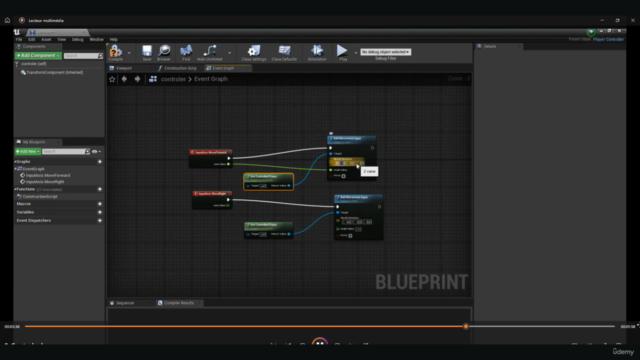Go forward with the graph navigation arrow
The height and width of the screenshot is (360, 640).
pos(138,79)
